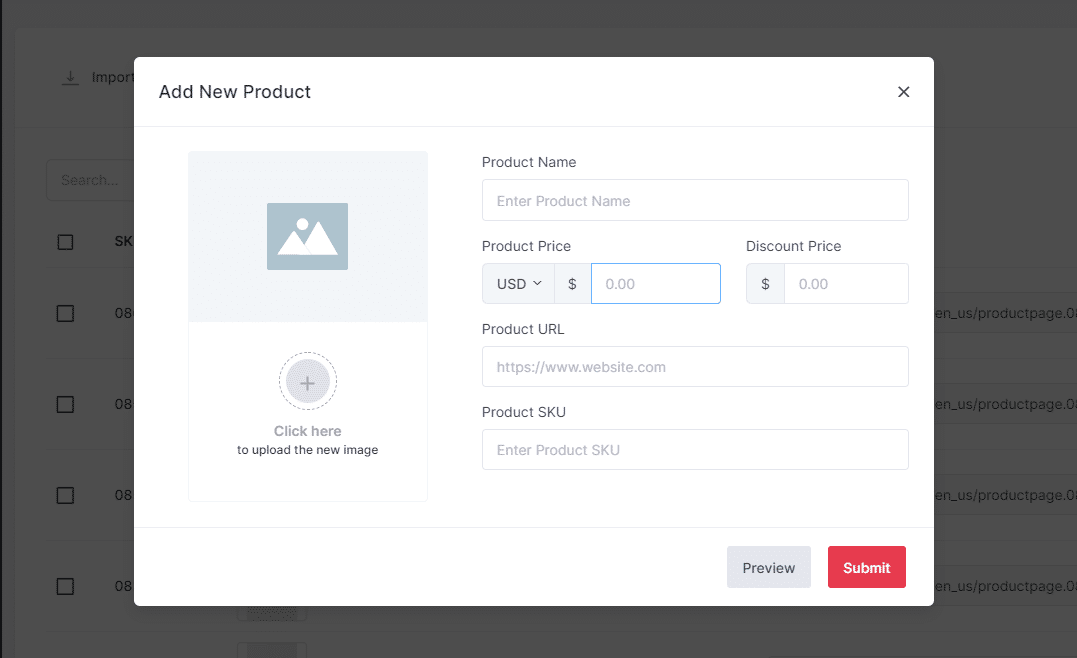This screenshot has width=1077, height=658.
Task: Click the 'Click here' upload link
Action: [x=307, y=431]
